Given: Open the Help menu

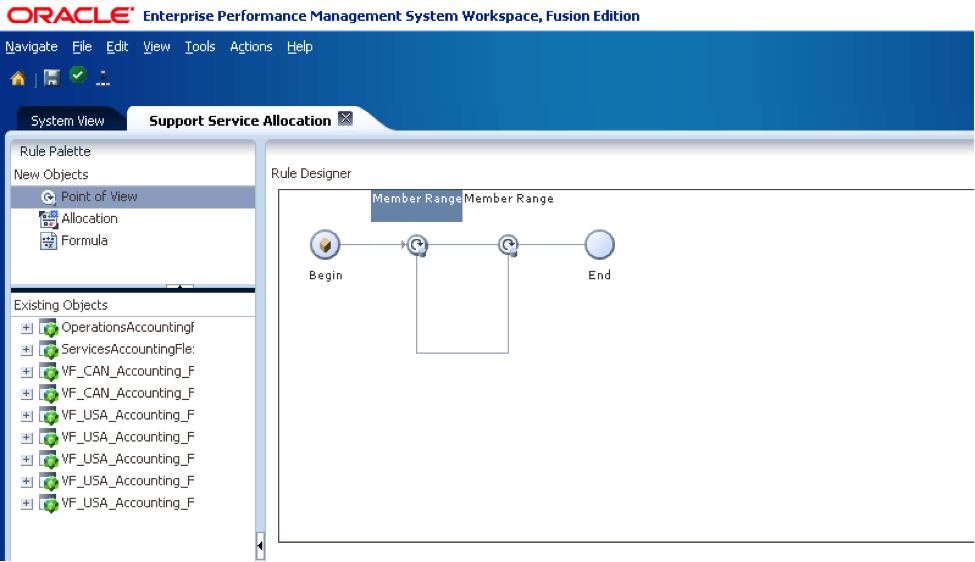Looking at the screenshot, I should tap(300, 47).
